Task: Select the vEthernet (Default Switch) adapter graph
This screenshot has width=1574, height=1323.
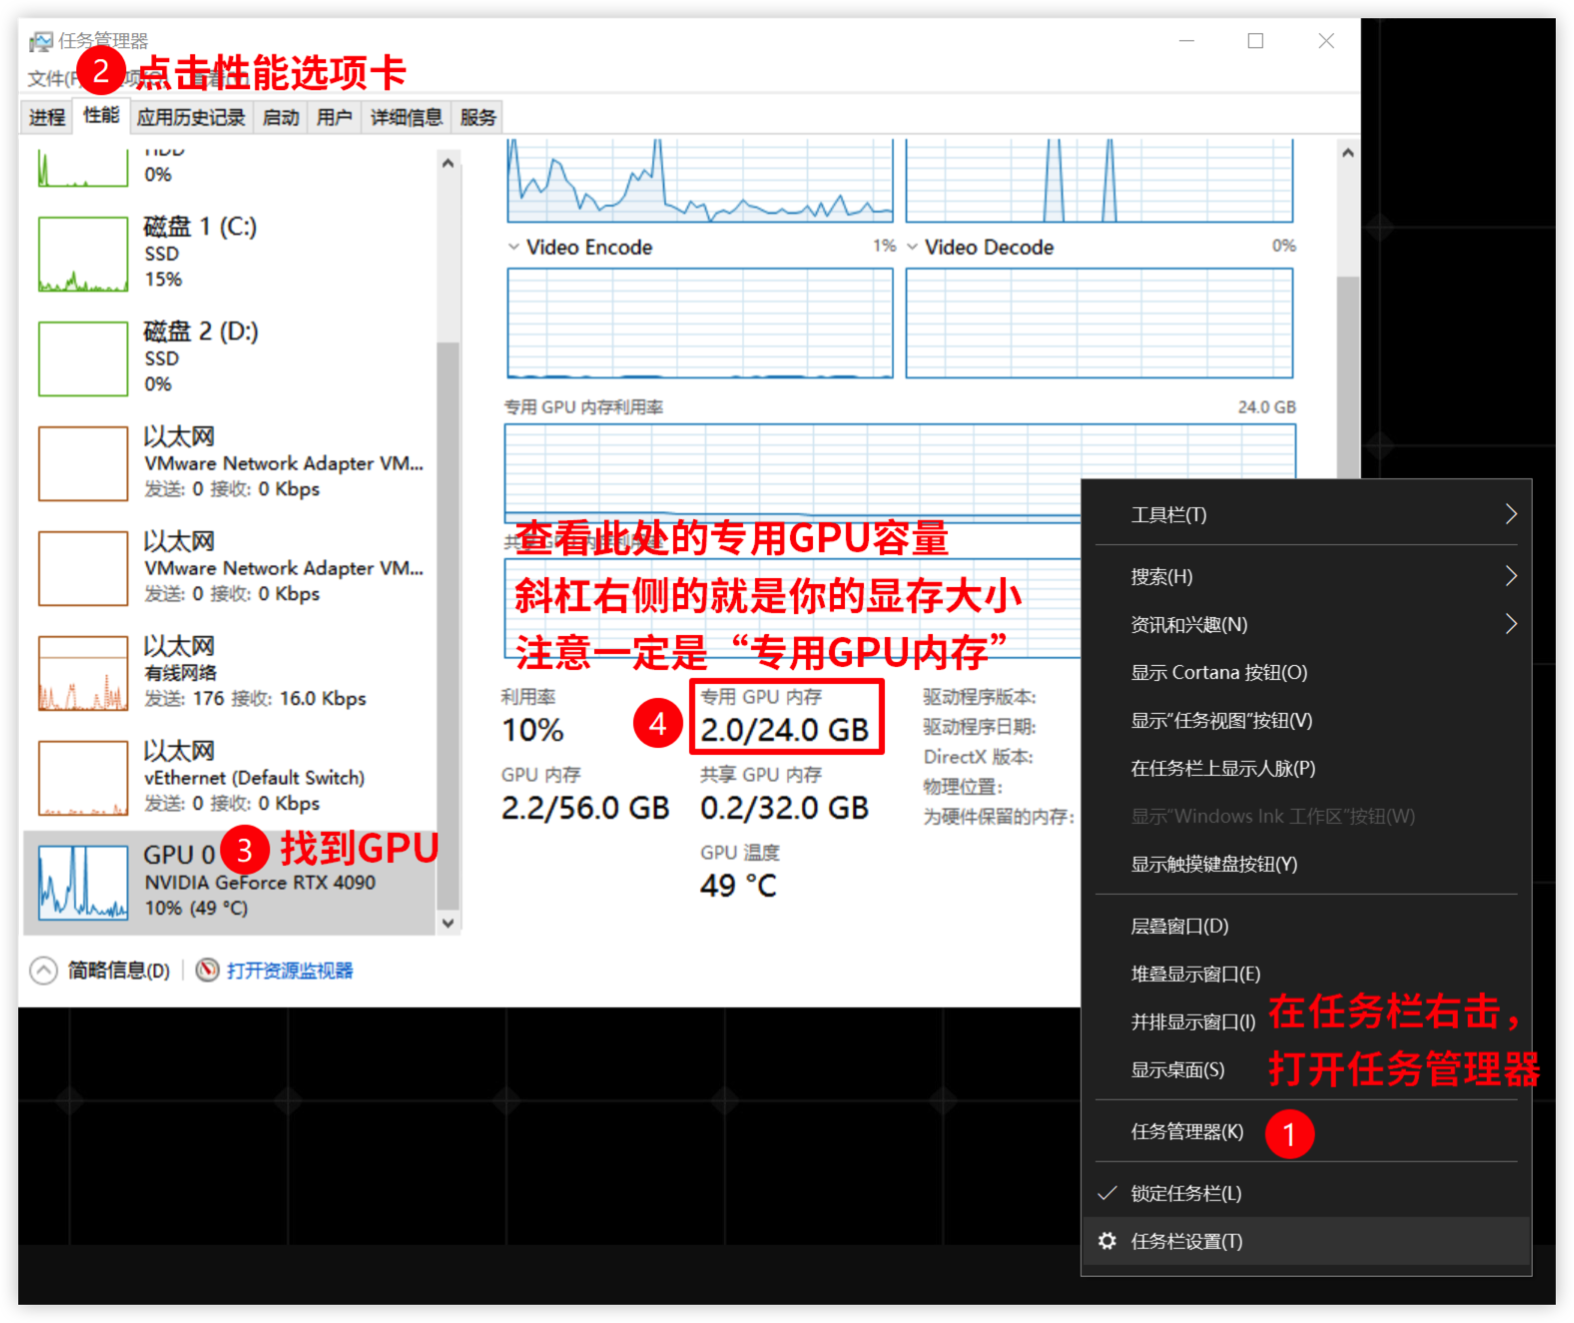Action: pyautogui.click(x=83, y=778)
